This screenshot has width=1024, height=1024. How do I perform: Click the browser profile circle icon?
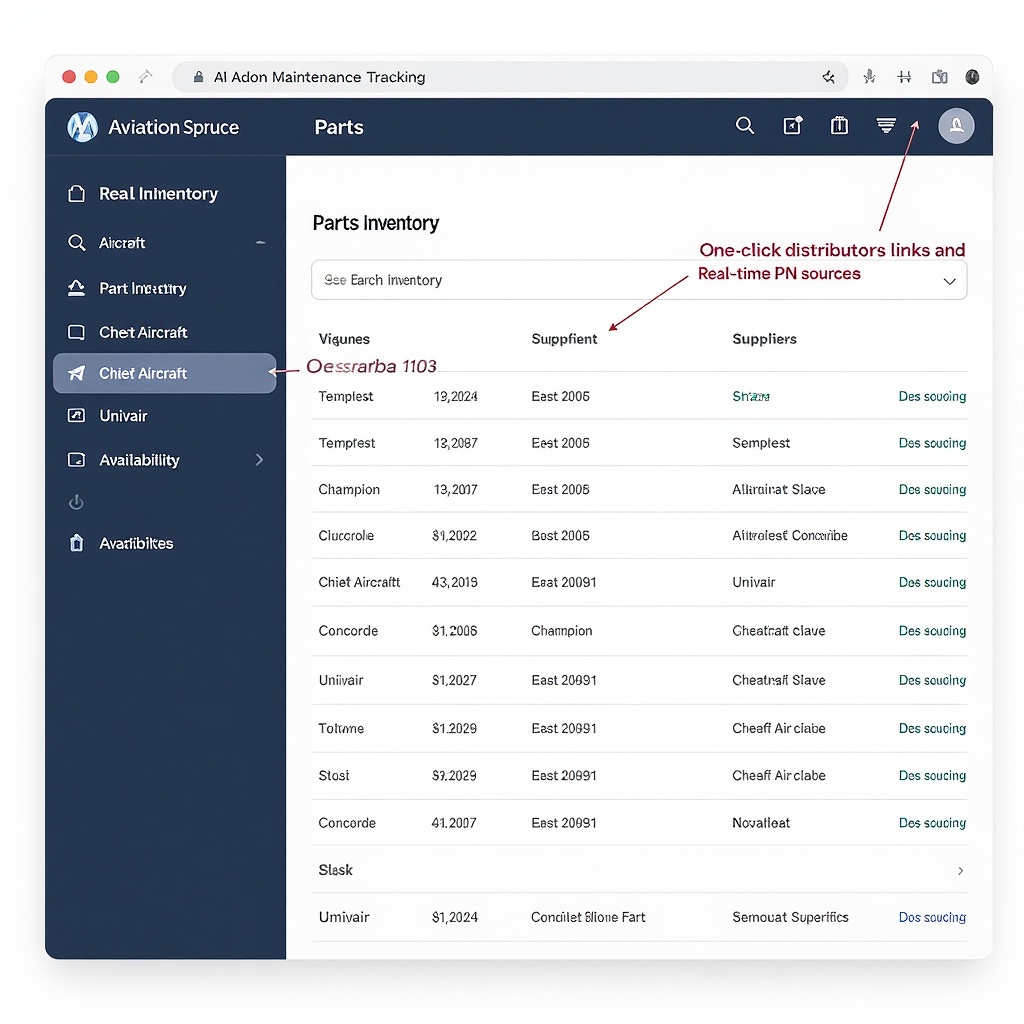point(972,77)
